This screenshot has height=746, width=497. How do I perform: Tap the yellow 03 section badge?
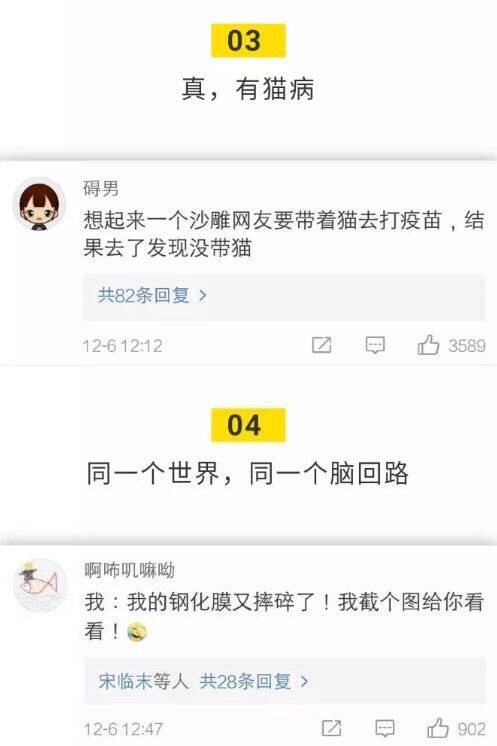(x=248, y=40)
